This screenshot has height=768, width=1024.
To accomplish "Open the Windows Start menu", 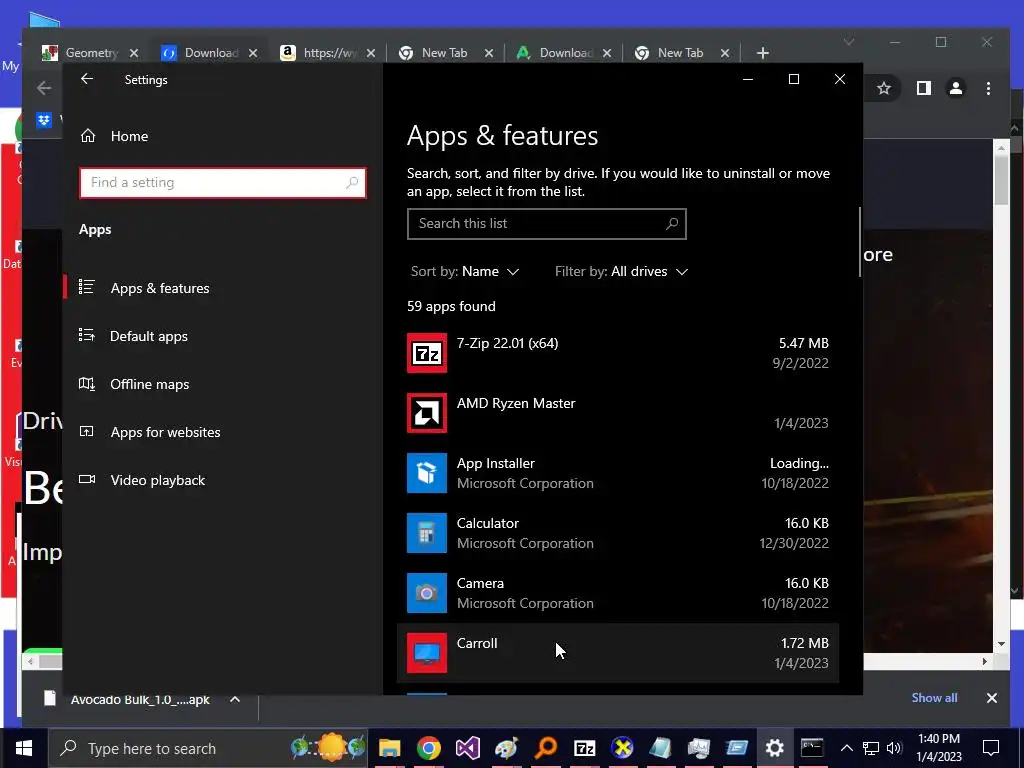I will [x=24, y=748].
